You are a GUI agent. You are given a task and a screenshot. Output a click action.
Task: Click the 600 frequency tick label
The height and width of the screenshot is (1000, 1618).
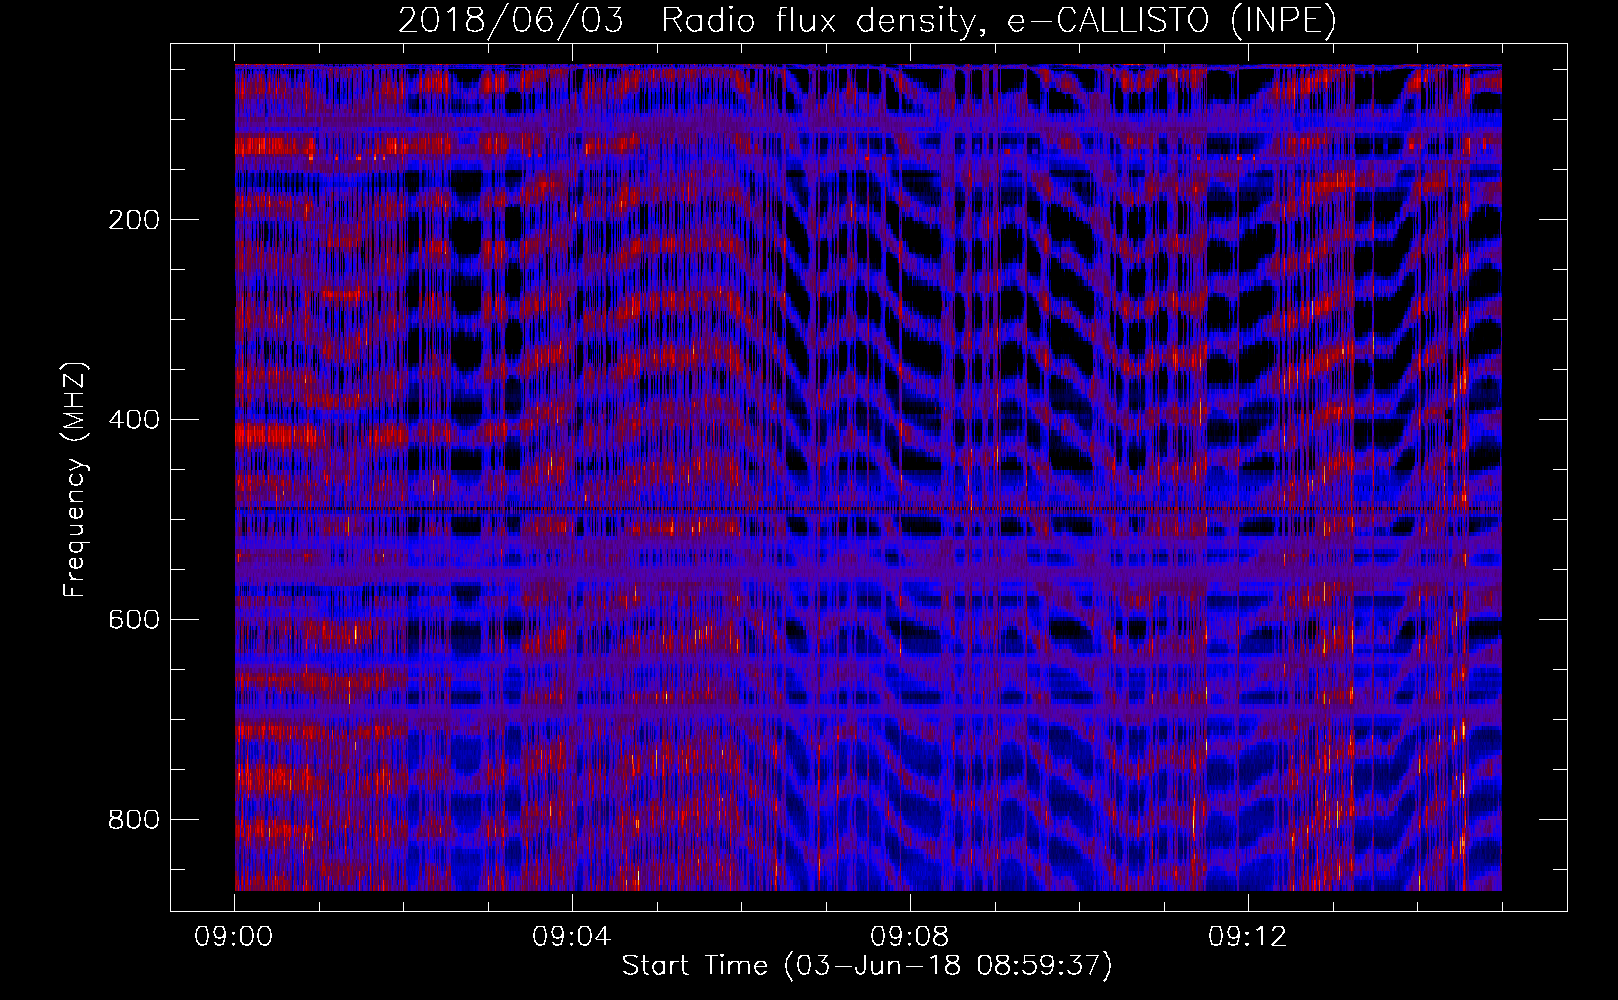click(x=134, y=620)
